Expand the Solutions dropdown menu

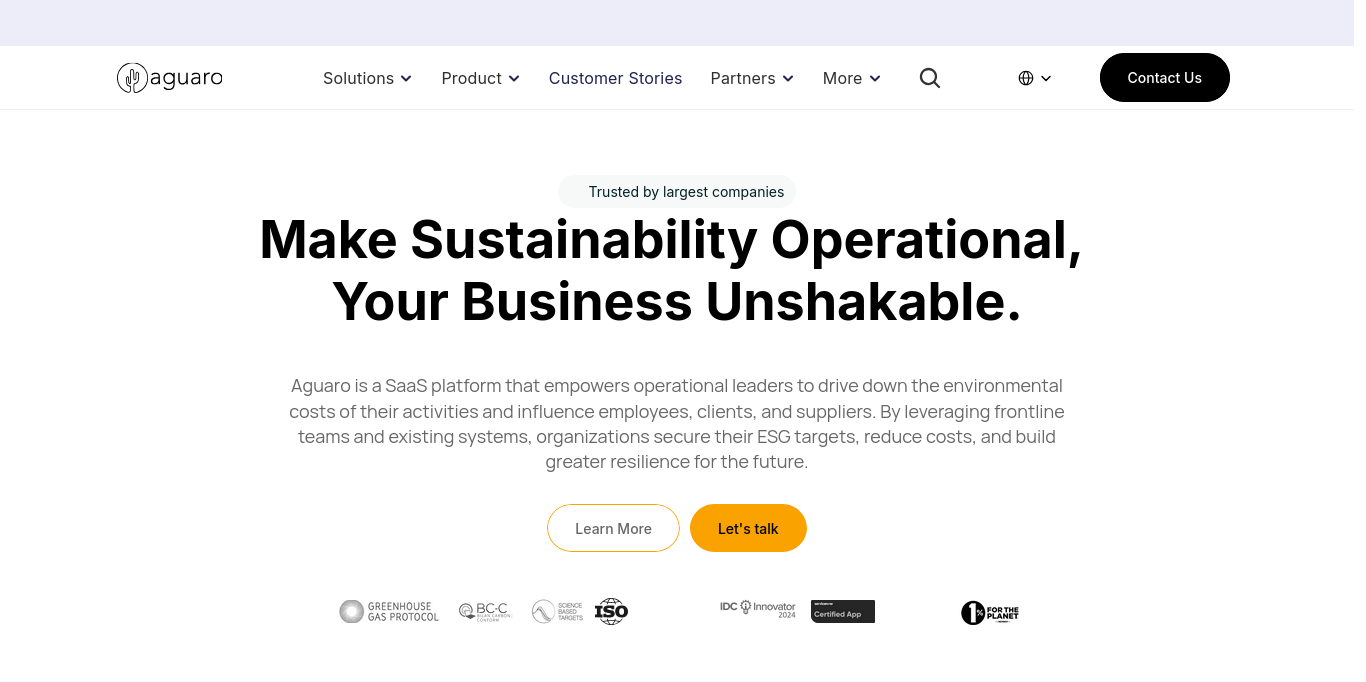367,77
